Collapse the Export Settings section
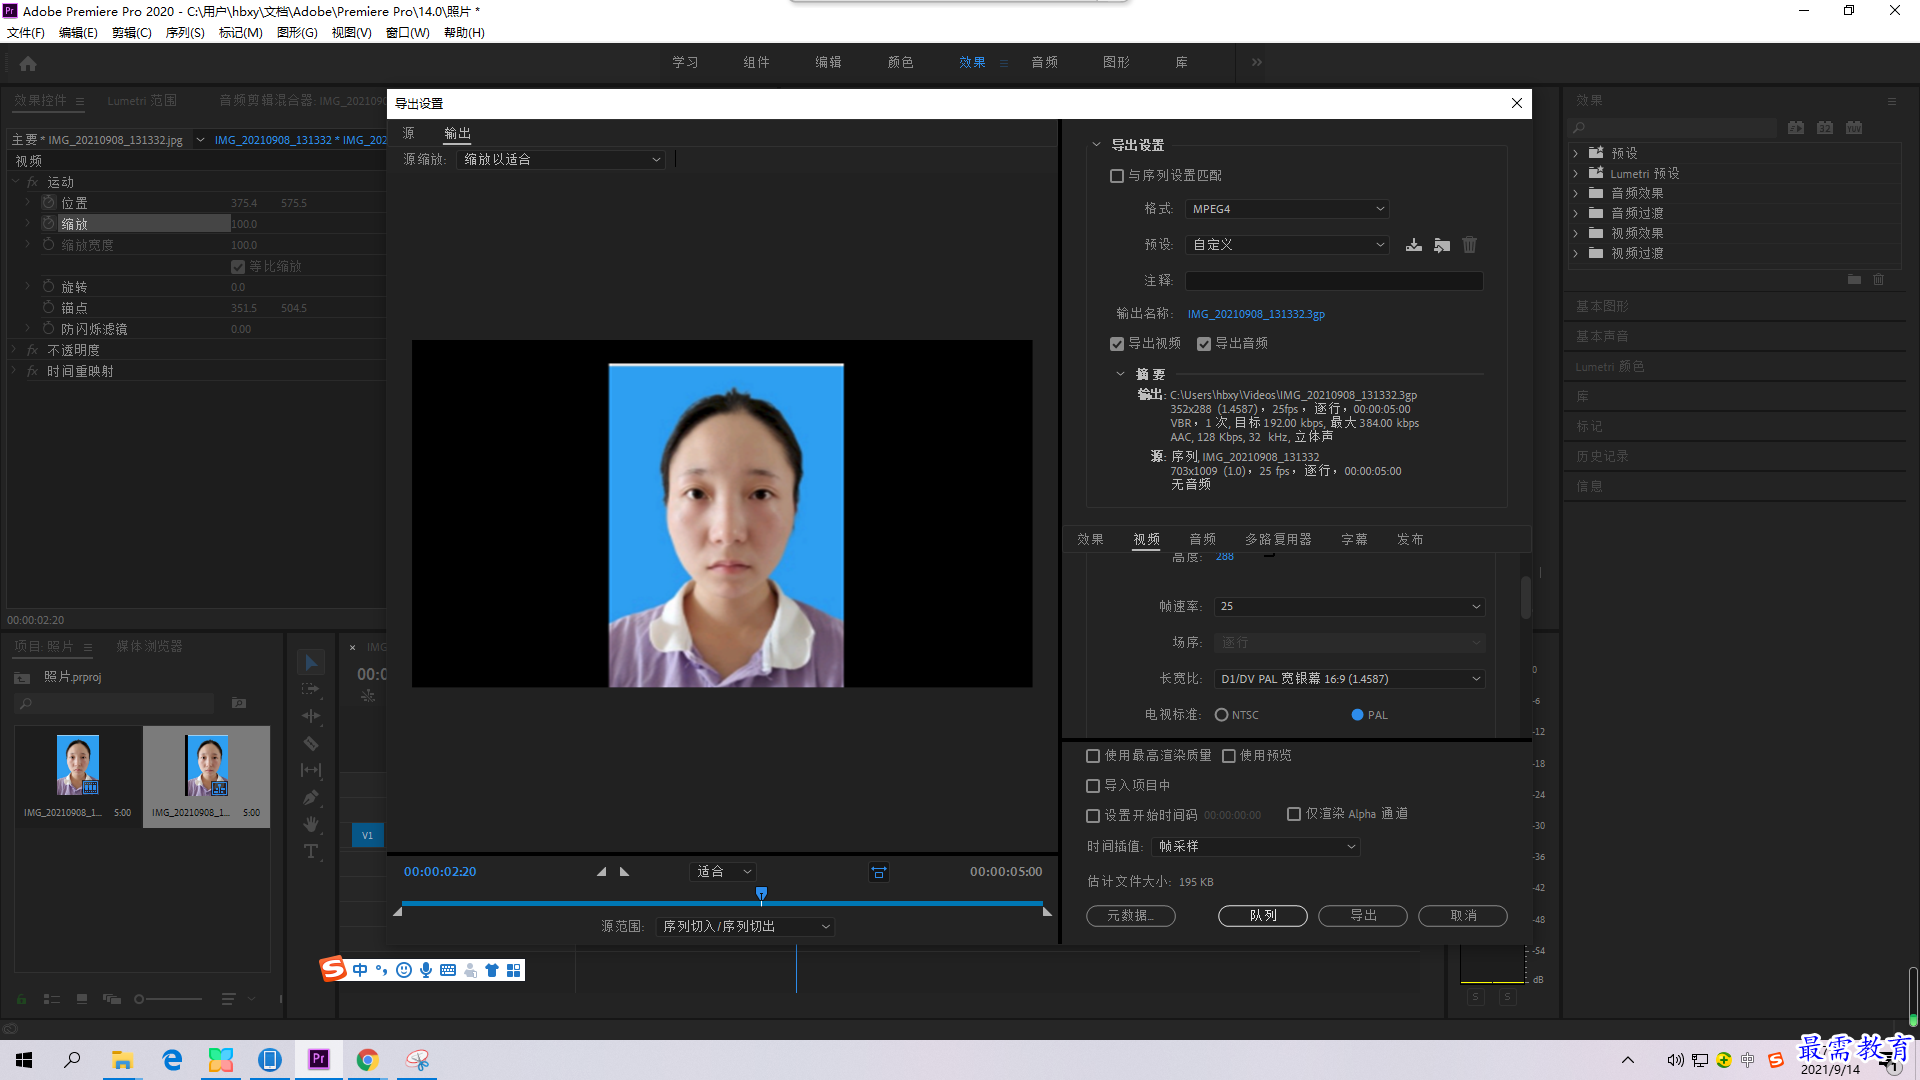The width and height of the screenshot is (1920, 1080). (x=1096, y=145)
